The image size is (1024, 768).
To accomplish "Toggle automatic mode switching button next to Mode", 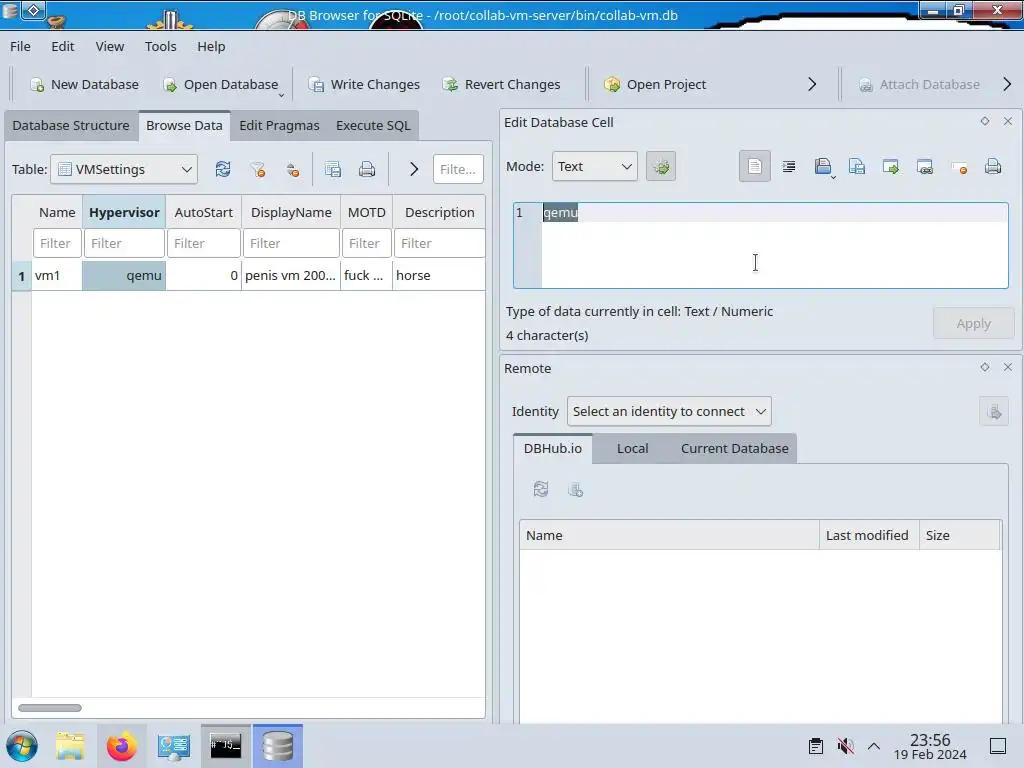I will [x=661, y=167].
